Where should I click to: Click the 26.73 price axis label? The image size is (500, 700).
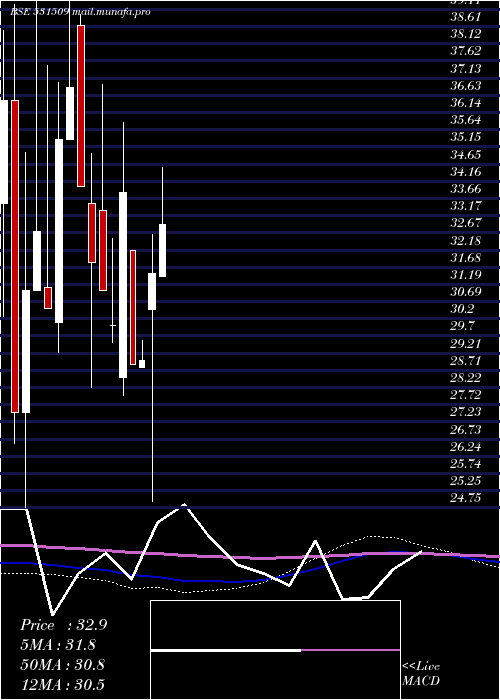pyautogui.click(x=466, y=430)
